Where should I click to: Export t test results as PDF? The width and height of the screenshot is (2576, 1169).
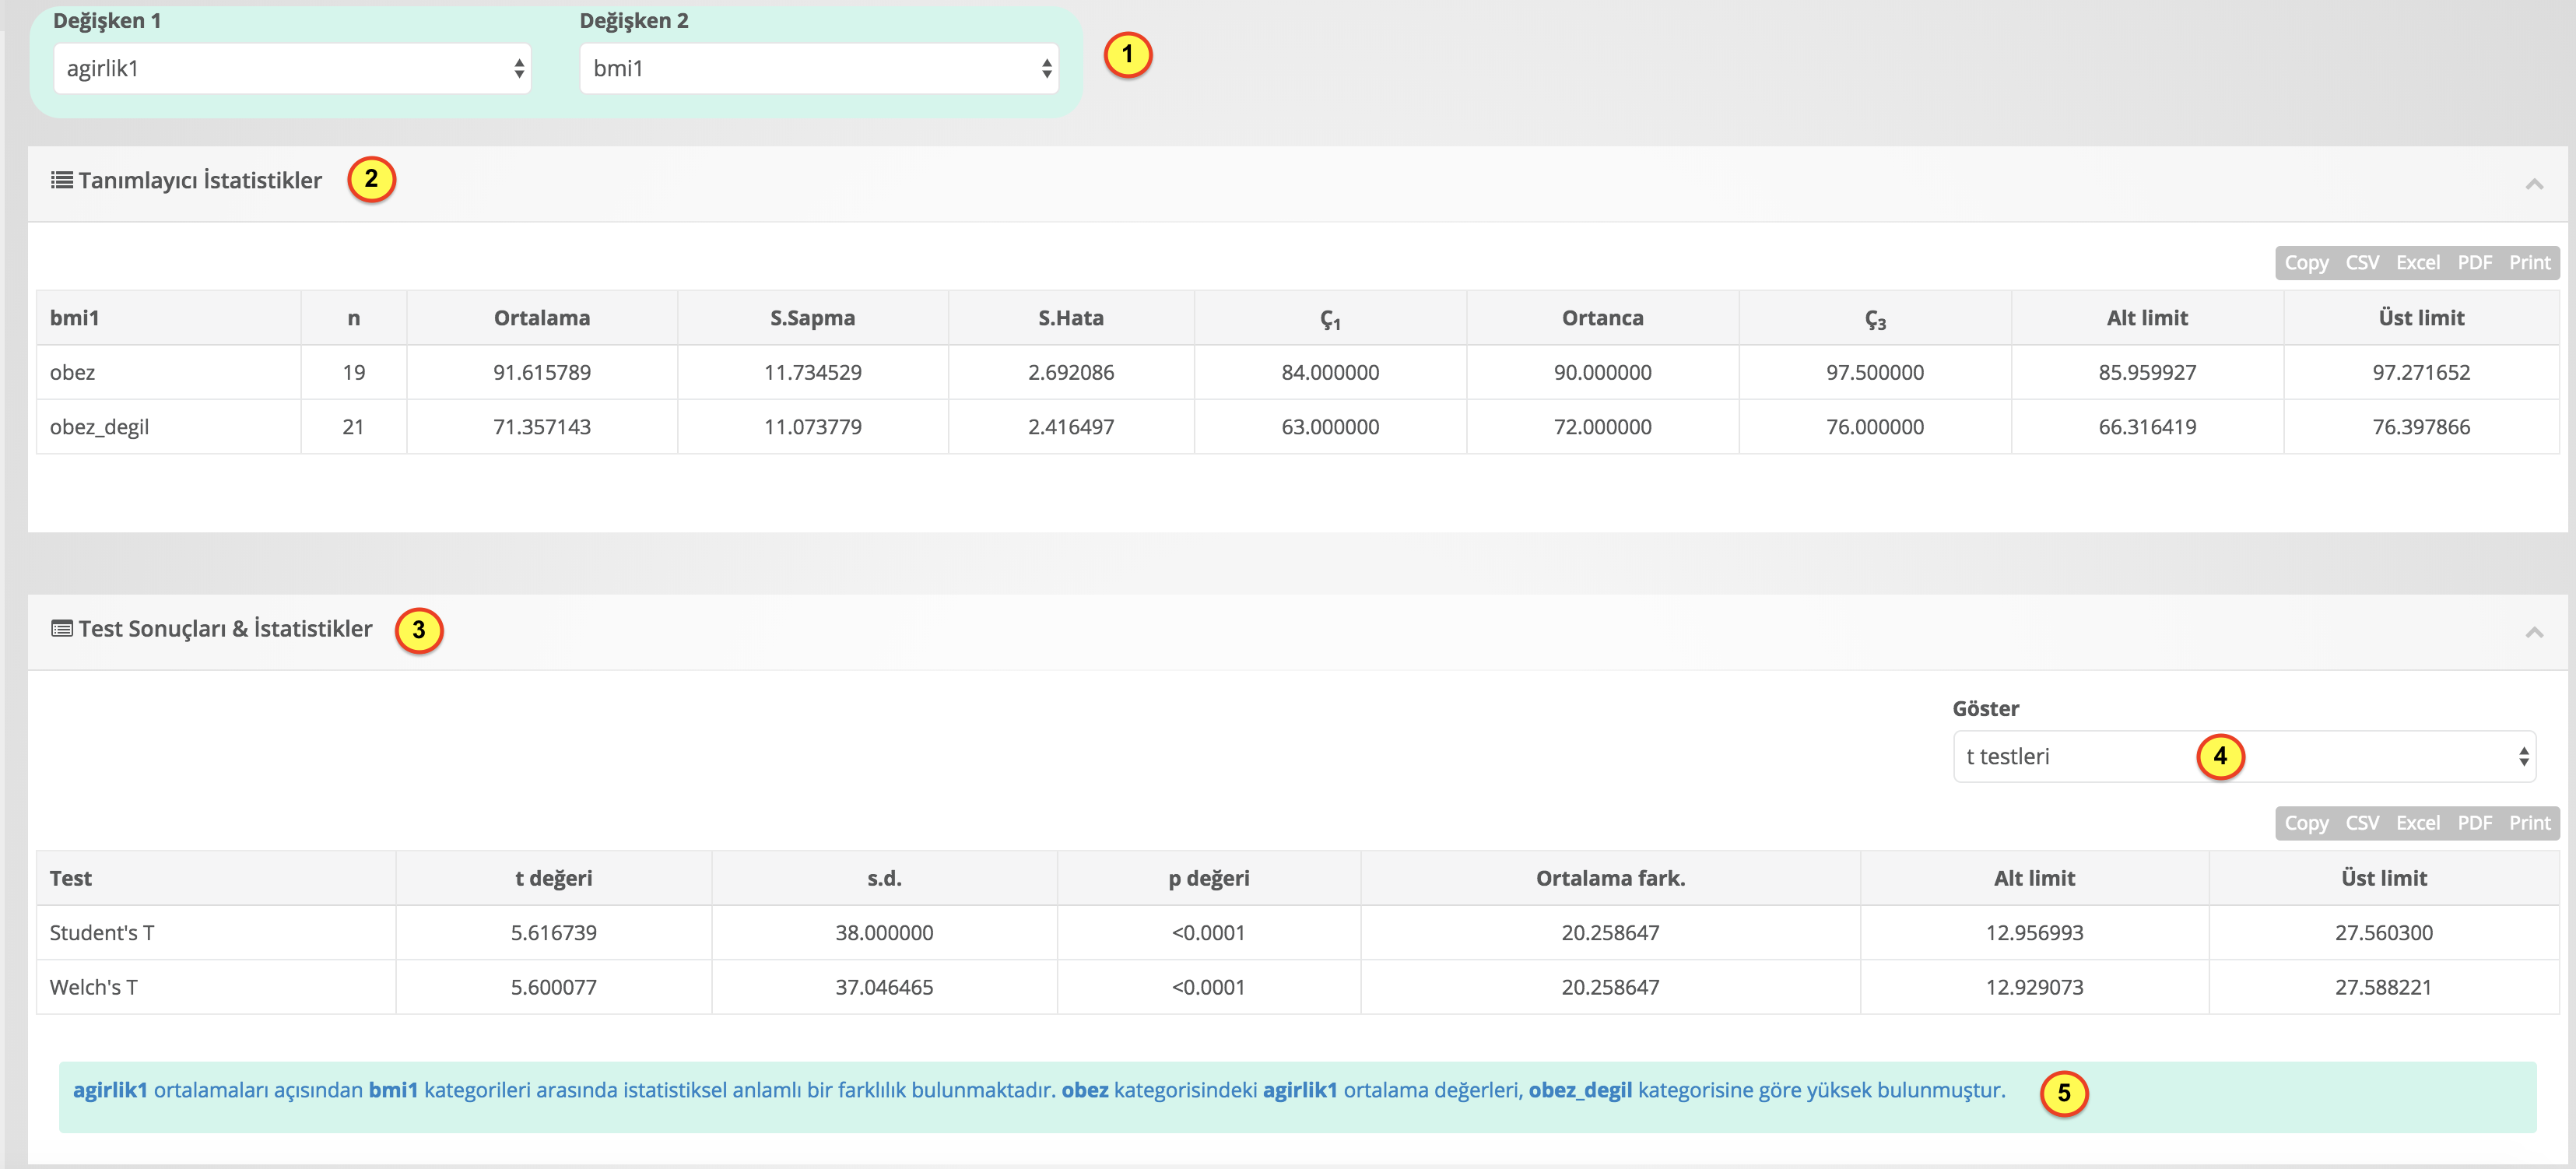coord(2474,823)
